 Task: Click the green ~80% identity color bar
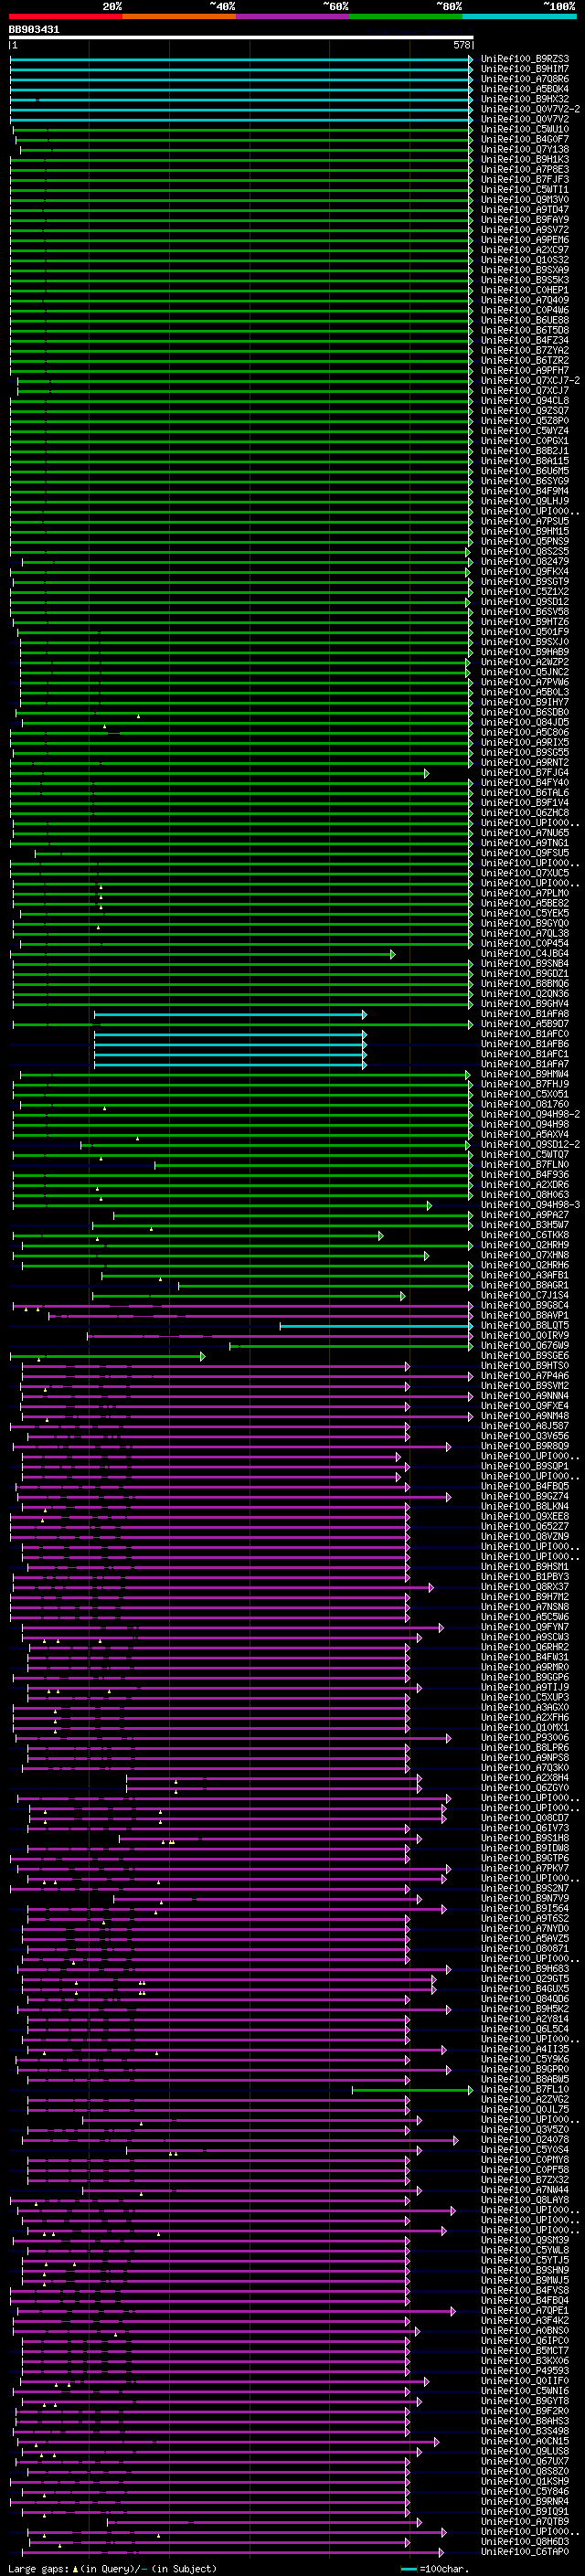(406, 16)
